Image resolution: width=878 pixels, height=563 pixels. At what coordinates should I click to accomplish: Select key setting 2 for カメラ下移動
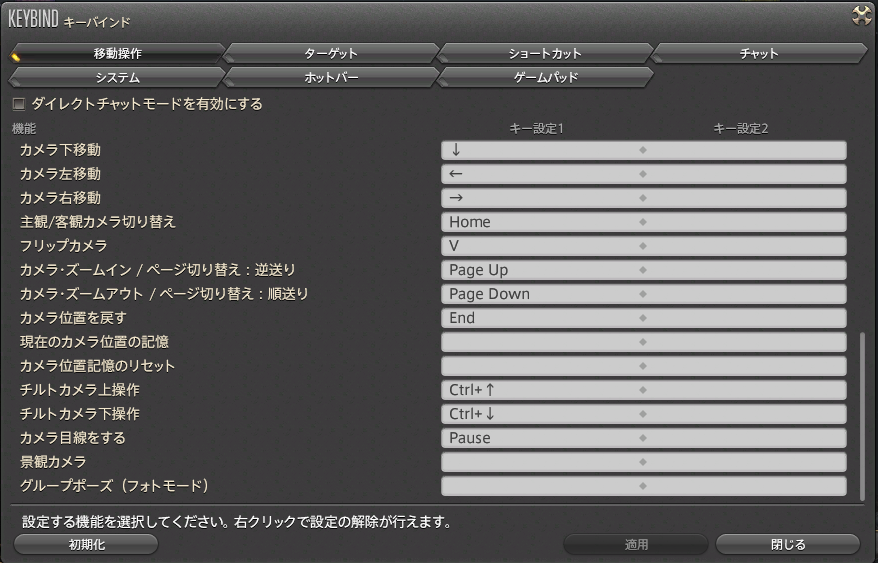coord(745,150)
